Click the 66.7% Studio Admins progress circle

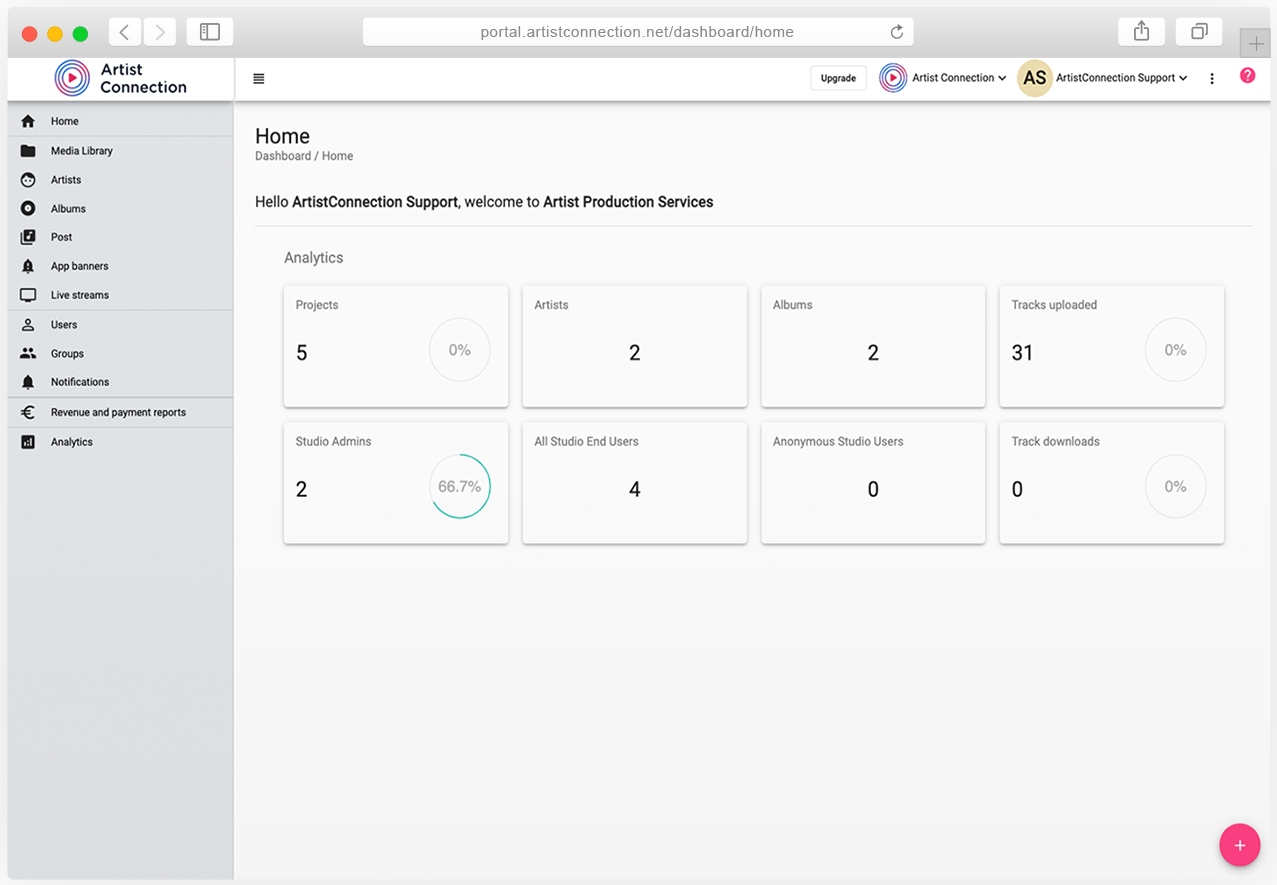460,487
